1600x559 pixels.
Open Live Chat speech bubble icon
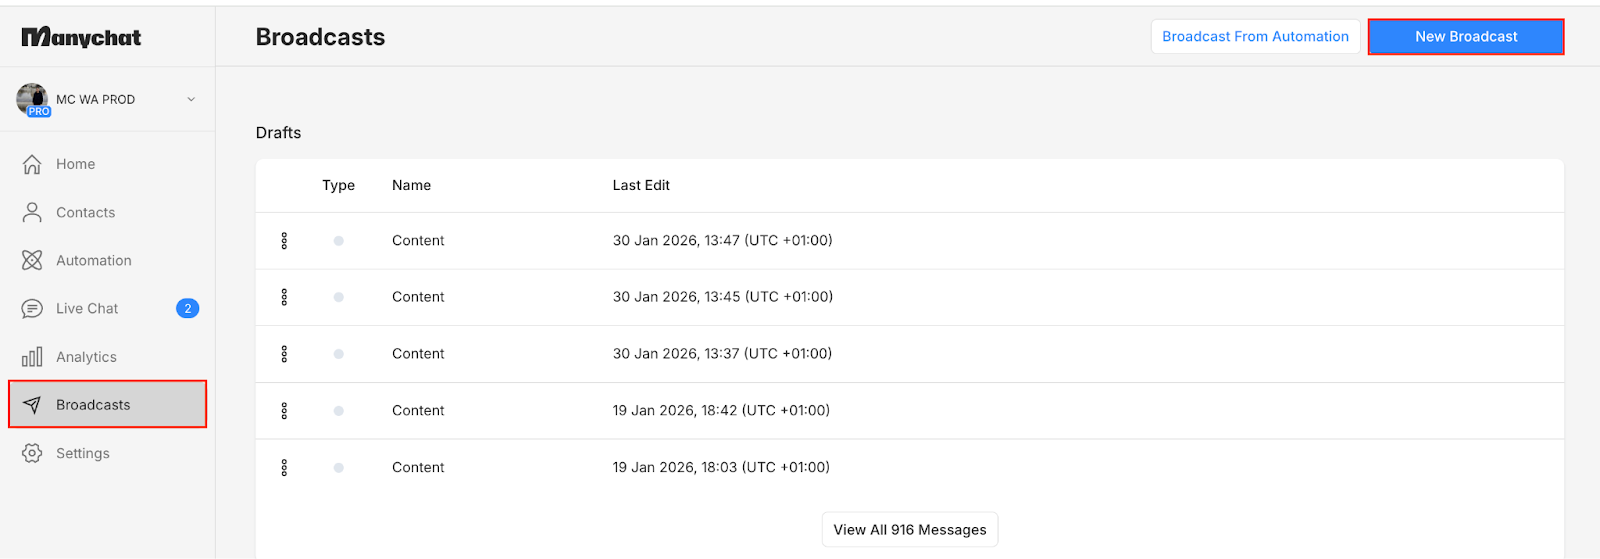[32, 309]
